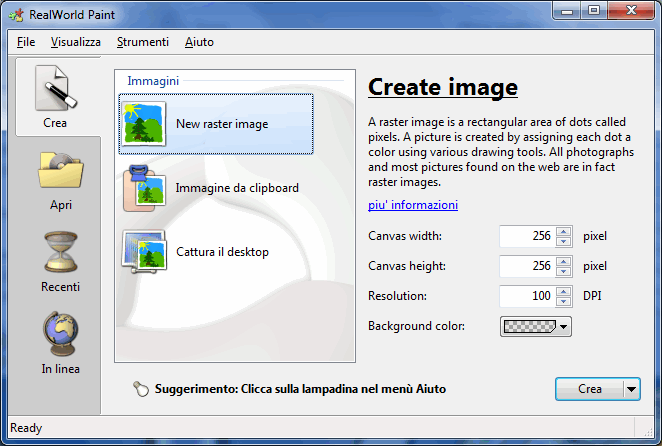
Task: Increase Canvas height with up arrow
Action: click(x=564, y=261)
